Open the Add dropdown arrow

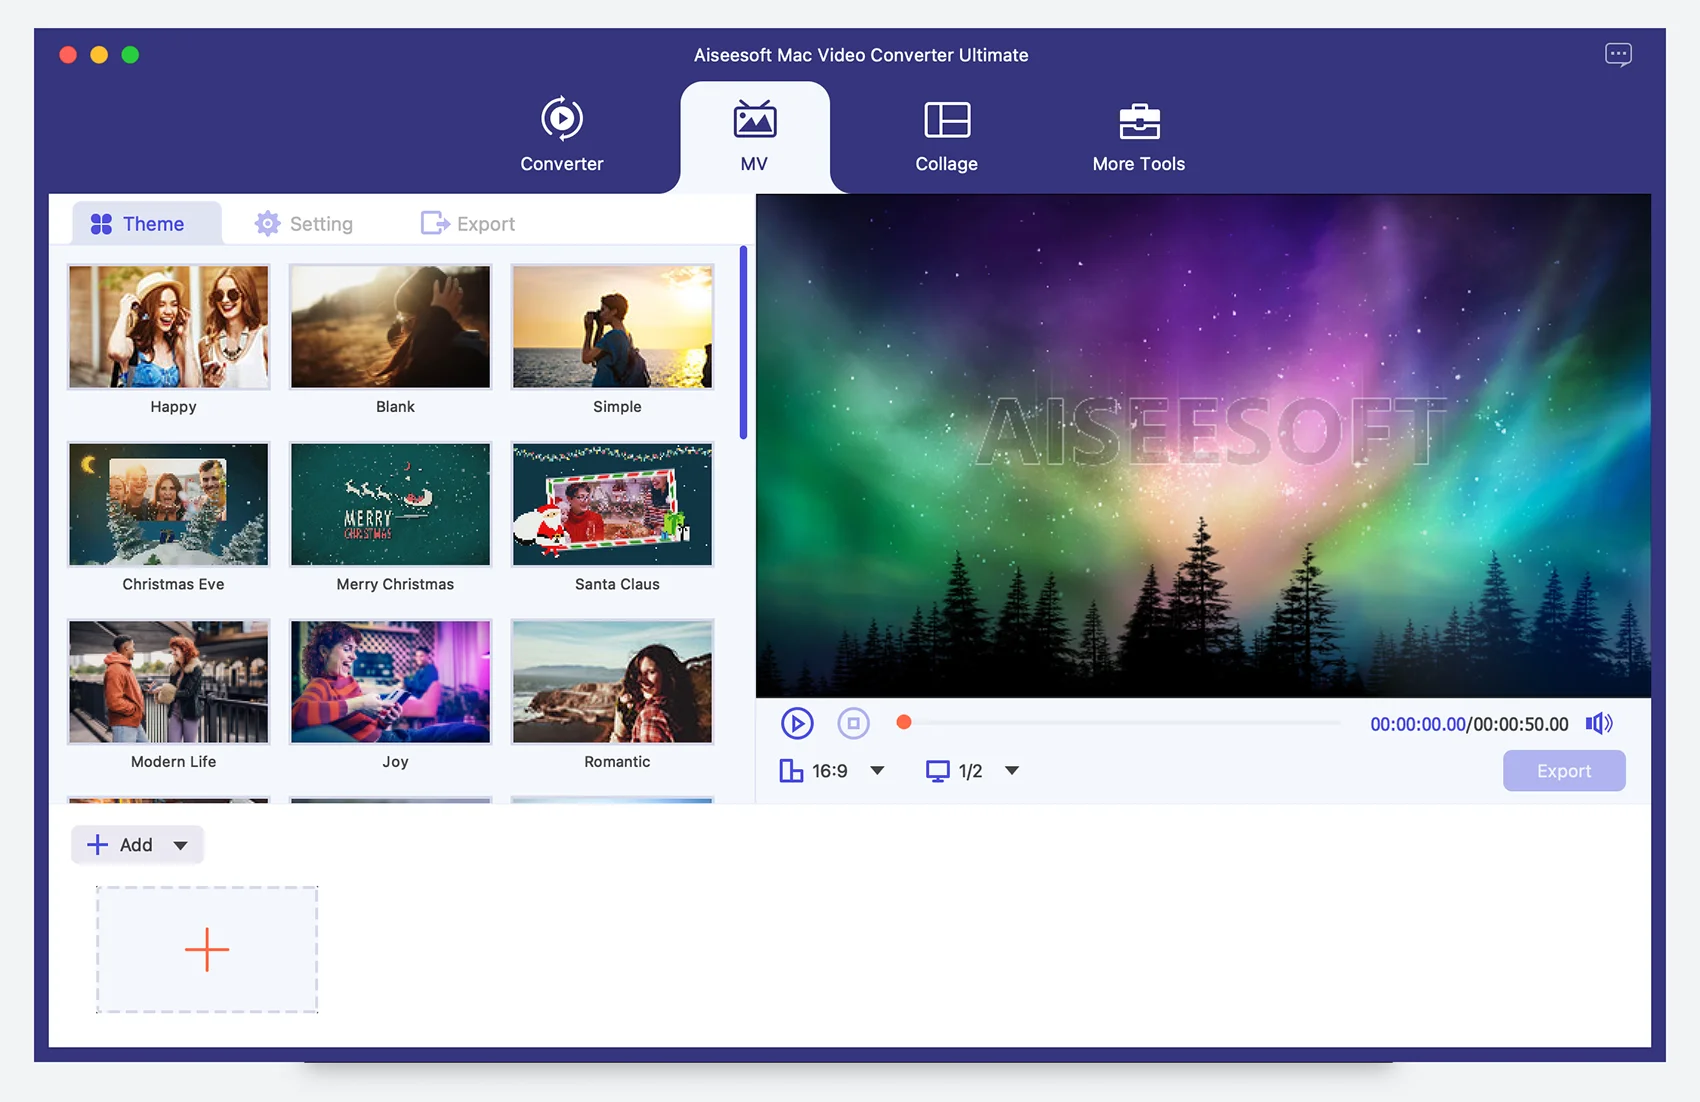click(181, 845)
